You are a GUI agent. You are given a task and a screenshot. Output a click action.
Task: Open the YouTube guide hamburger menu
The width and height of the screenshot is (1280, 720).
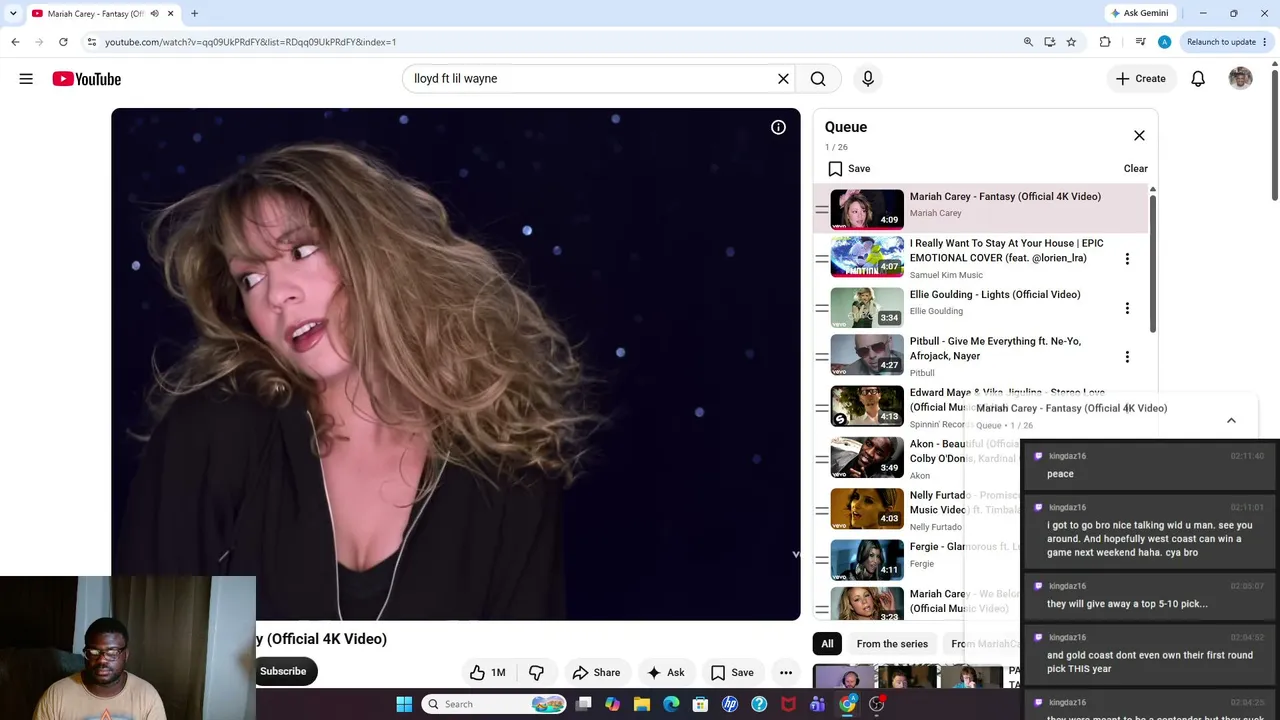[26, 79]
